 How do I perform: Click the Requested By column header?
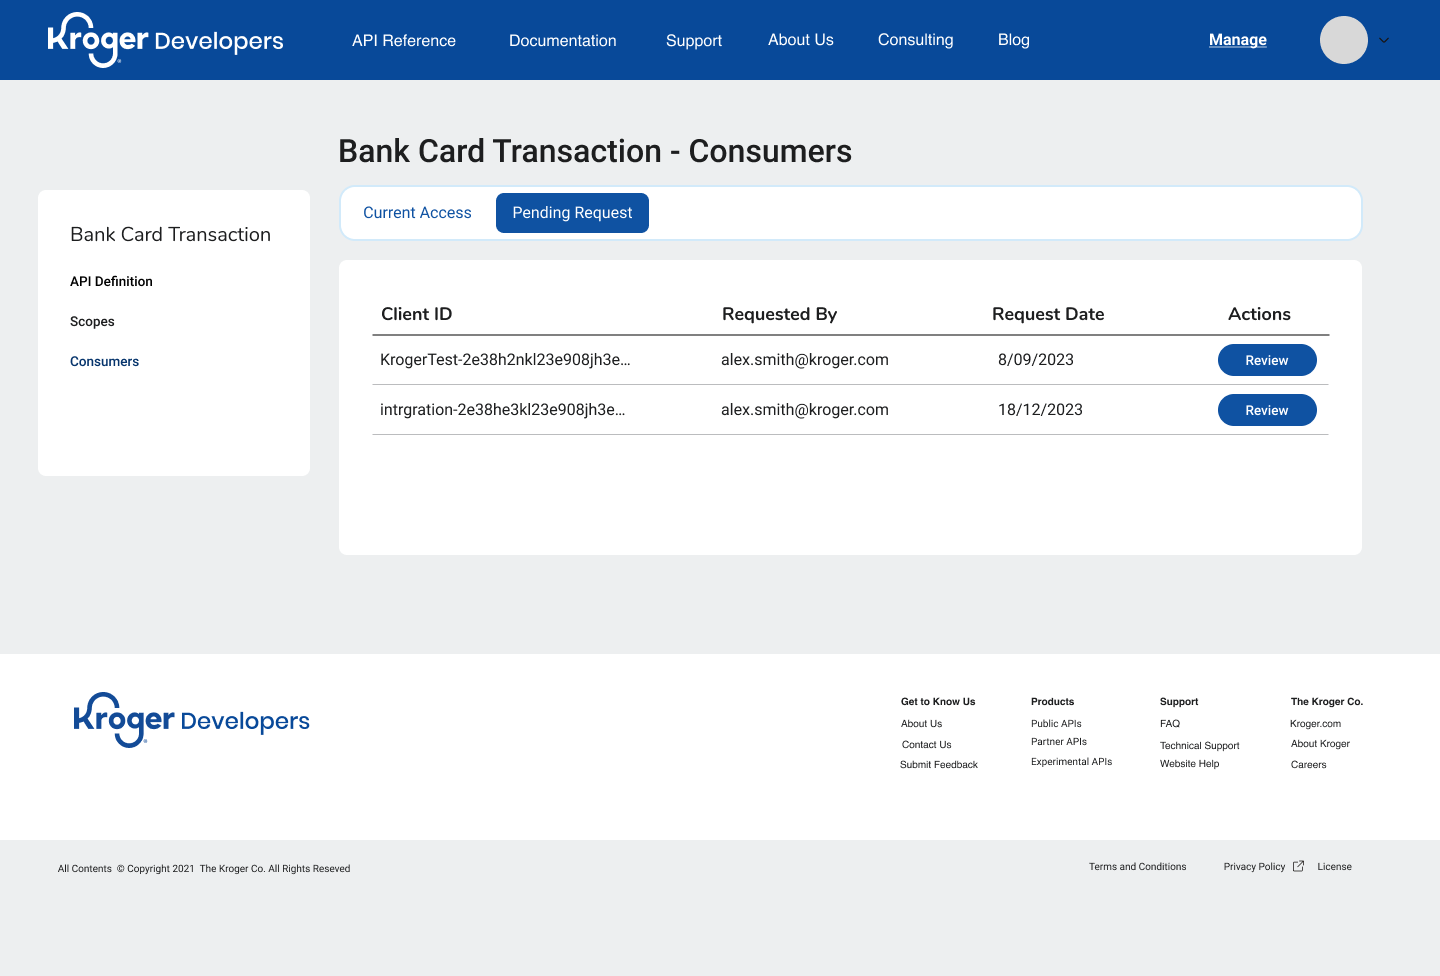(x=780, y=314)
